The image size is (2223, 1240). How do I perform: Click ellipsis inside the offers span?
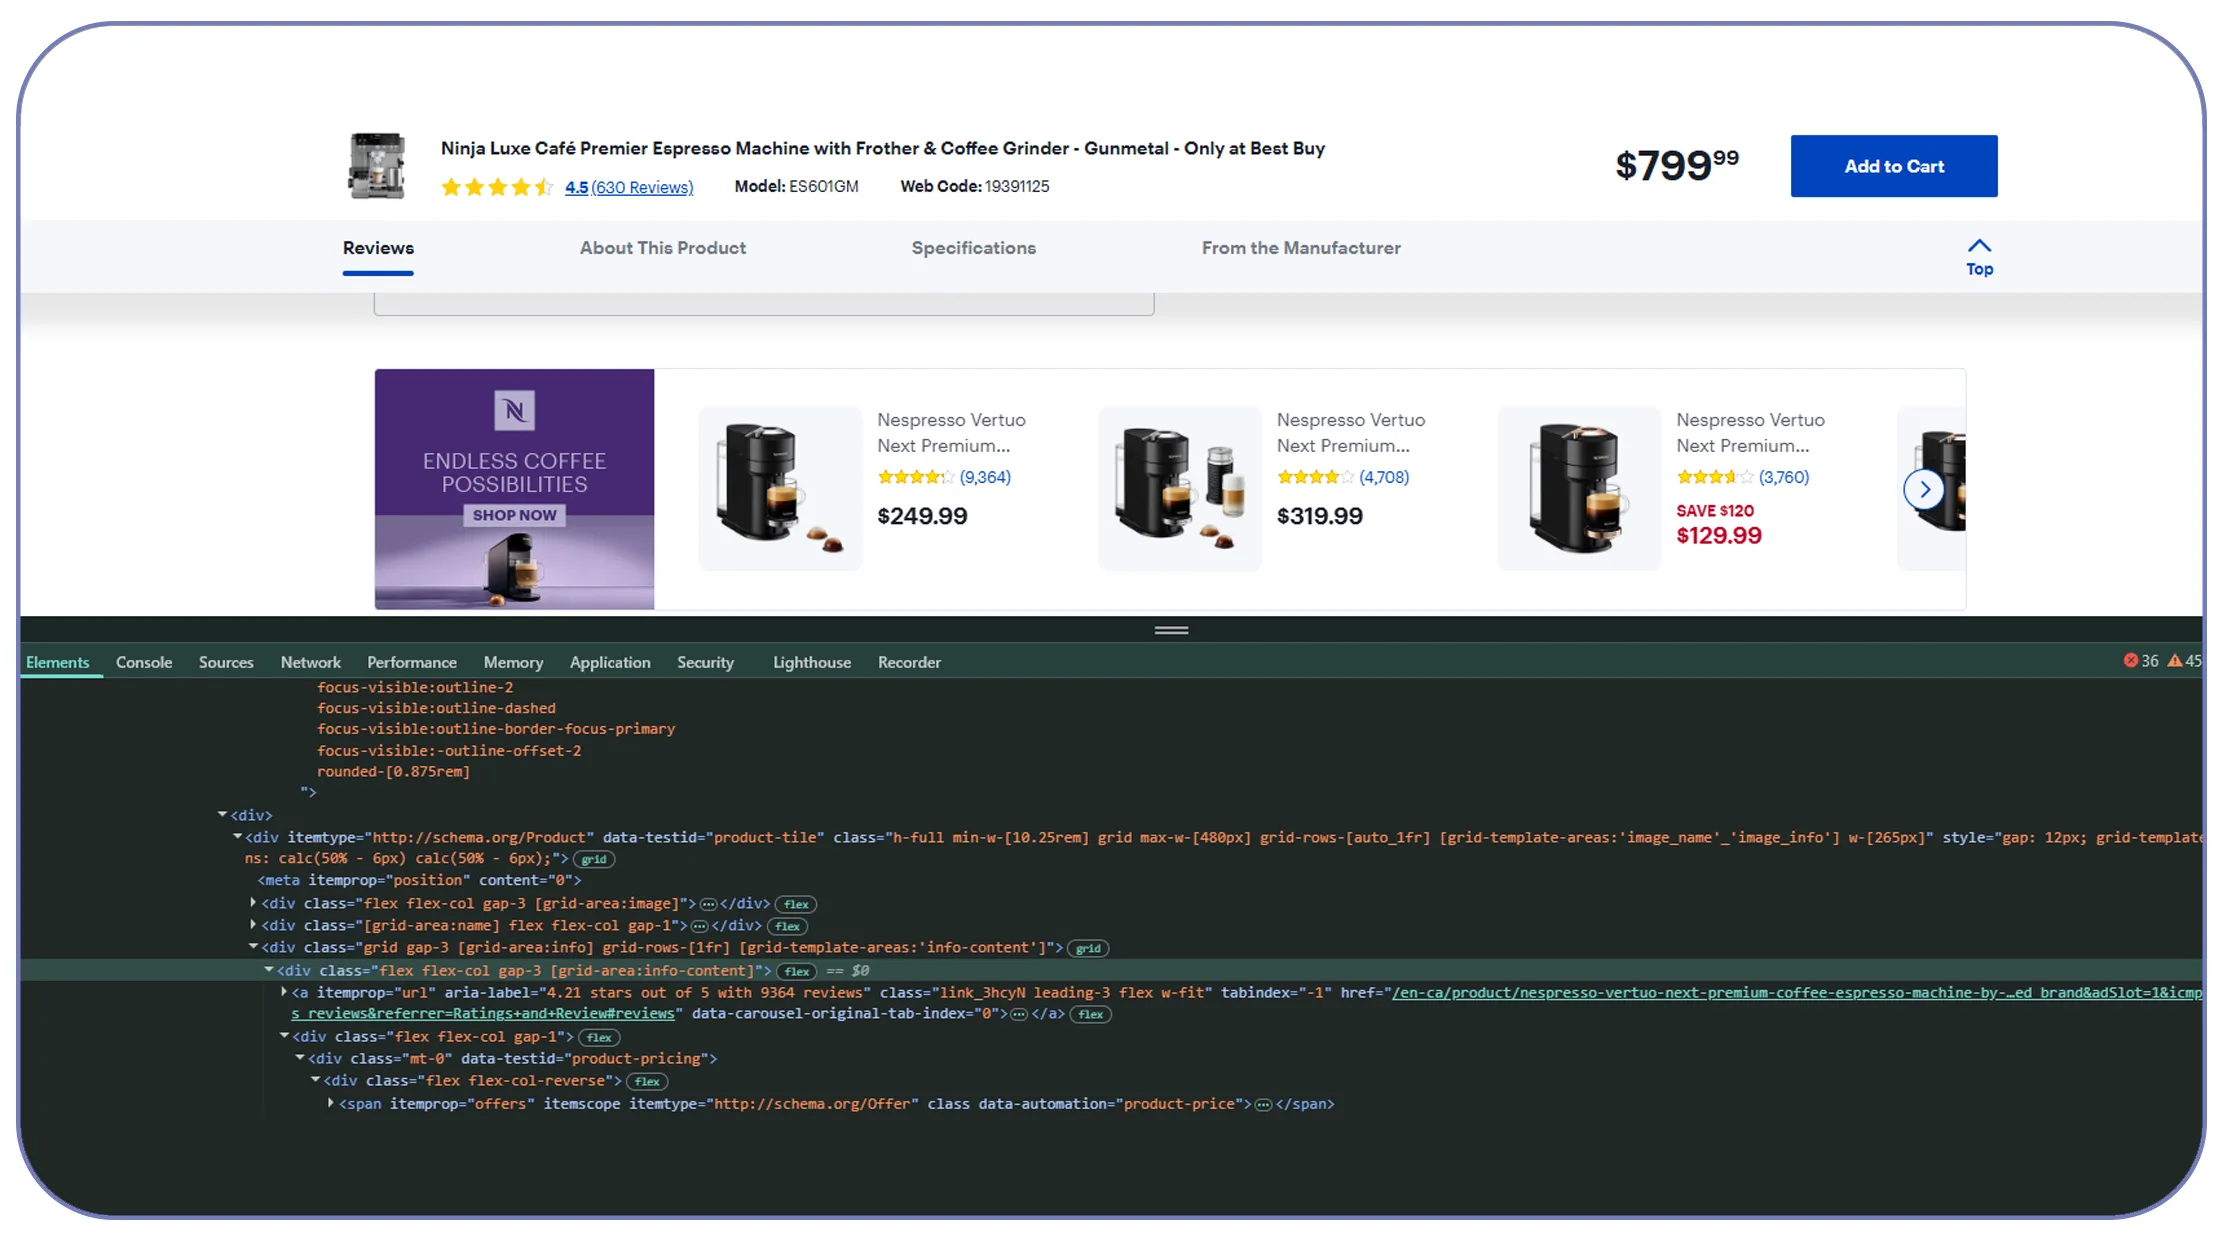click(x=1263, y=1104)
